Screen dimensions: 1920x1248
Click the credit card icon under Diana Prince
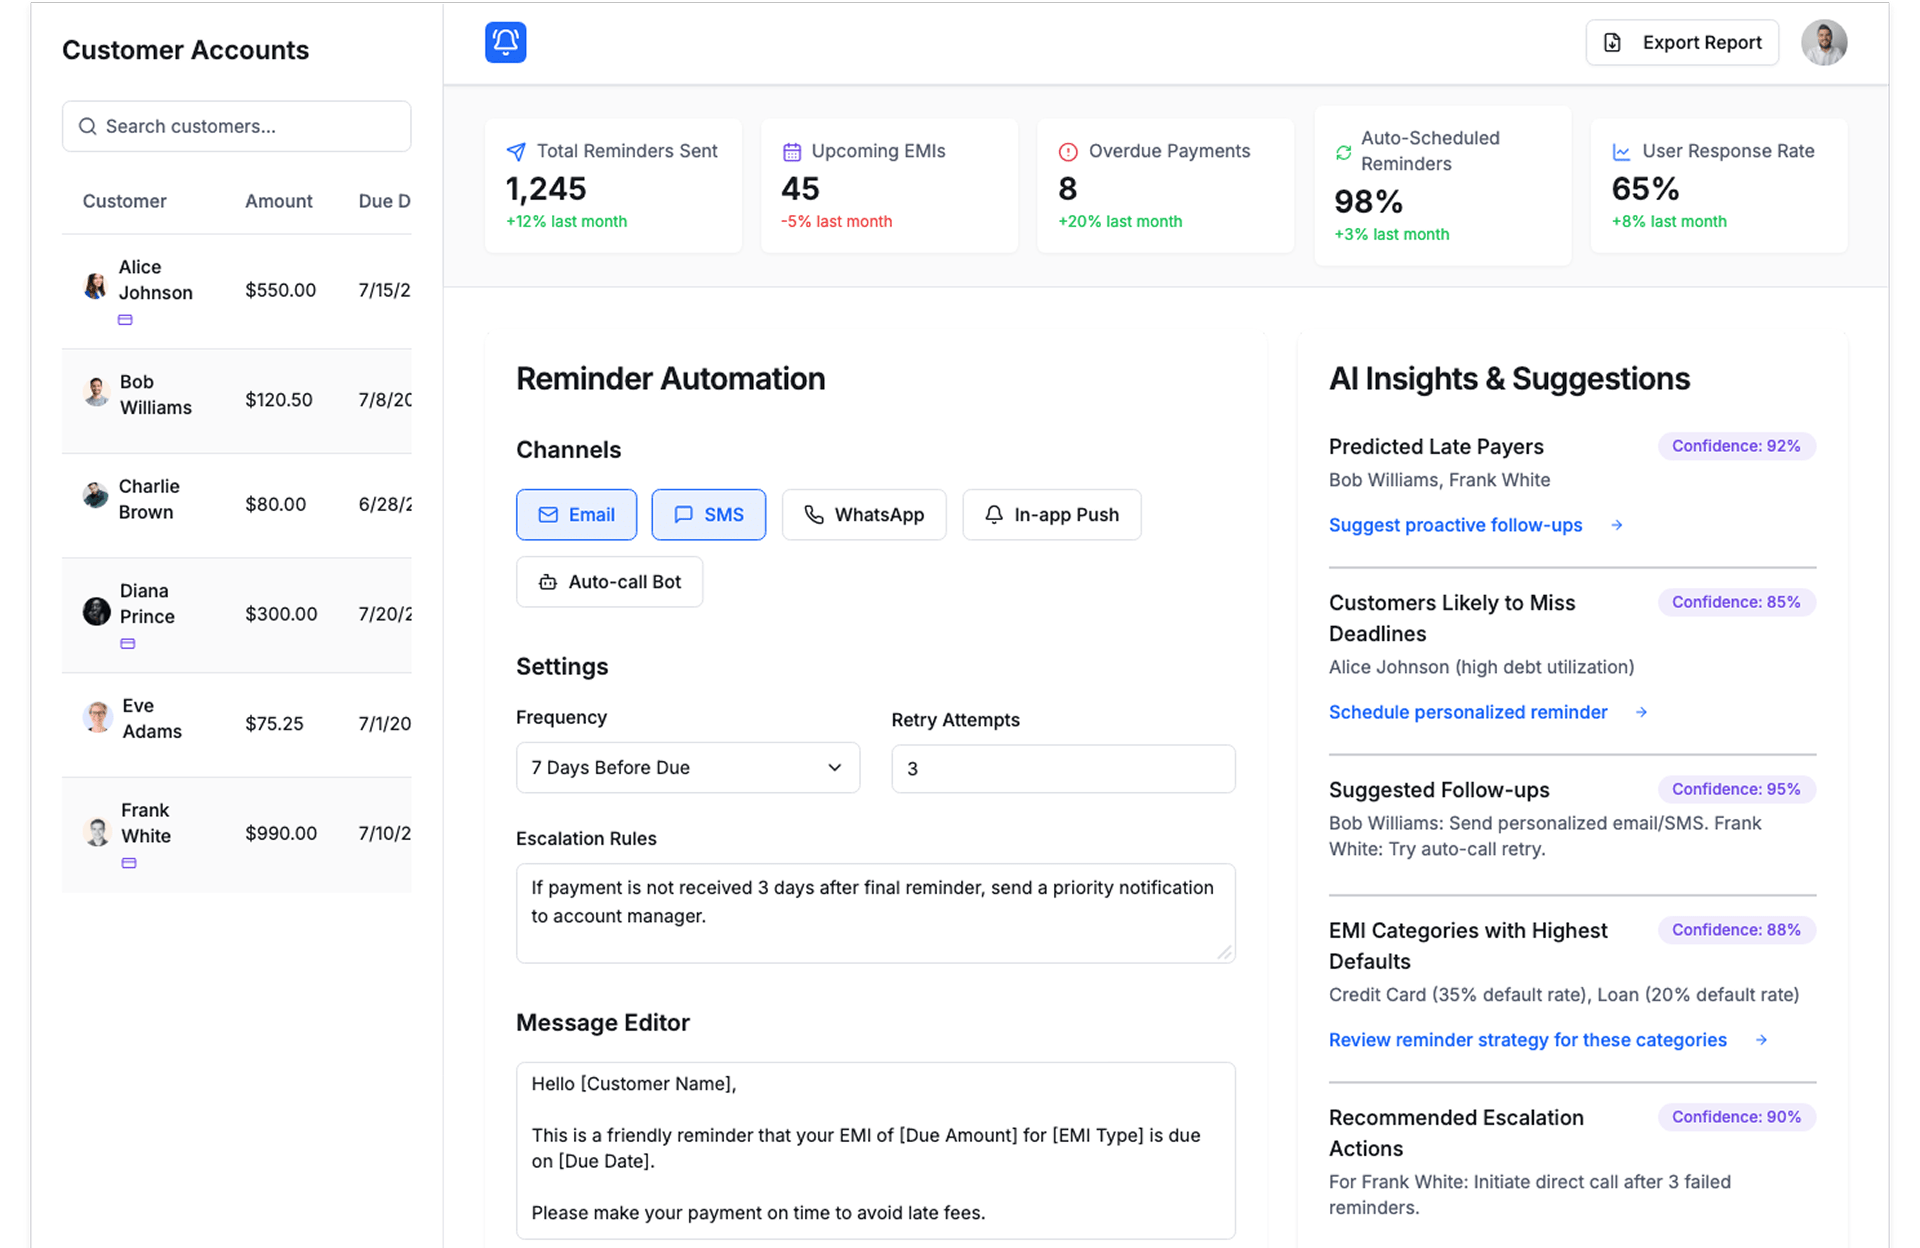[x=127, y=644]
